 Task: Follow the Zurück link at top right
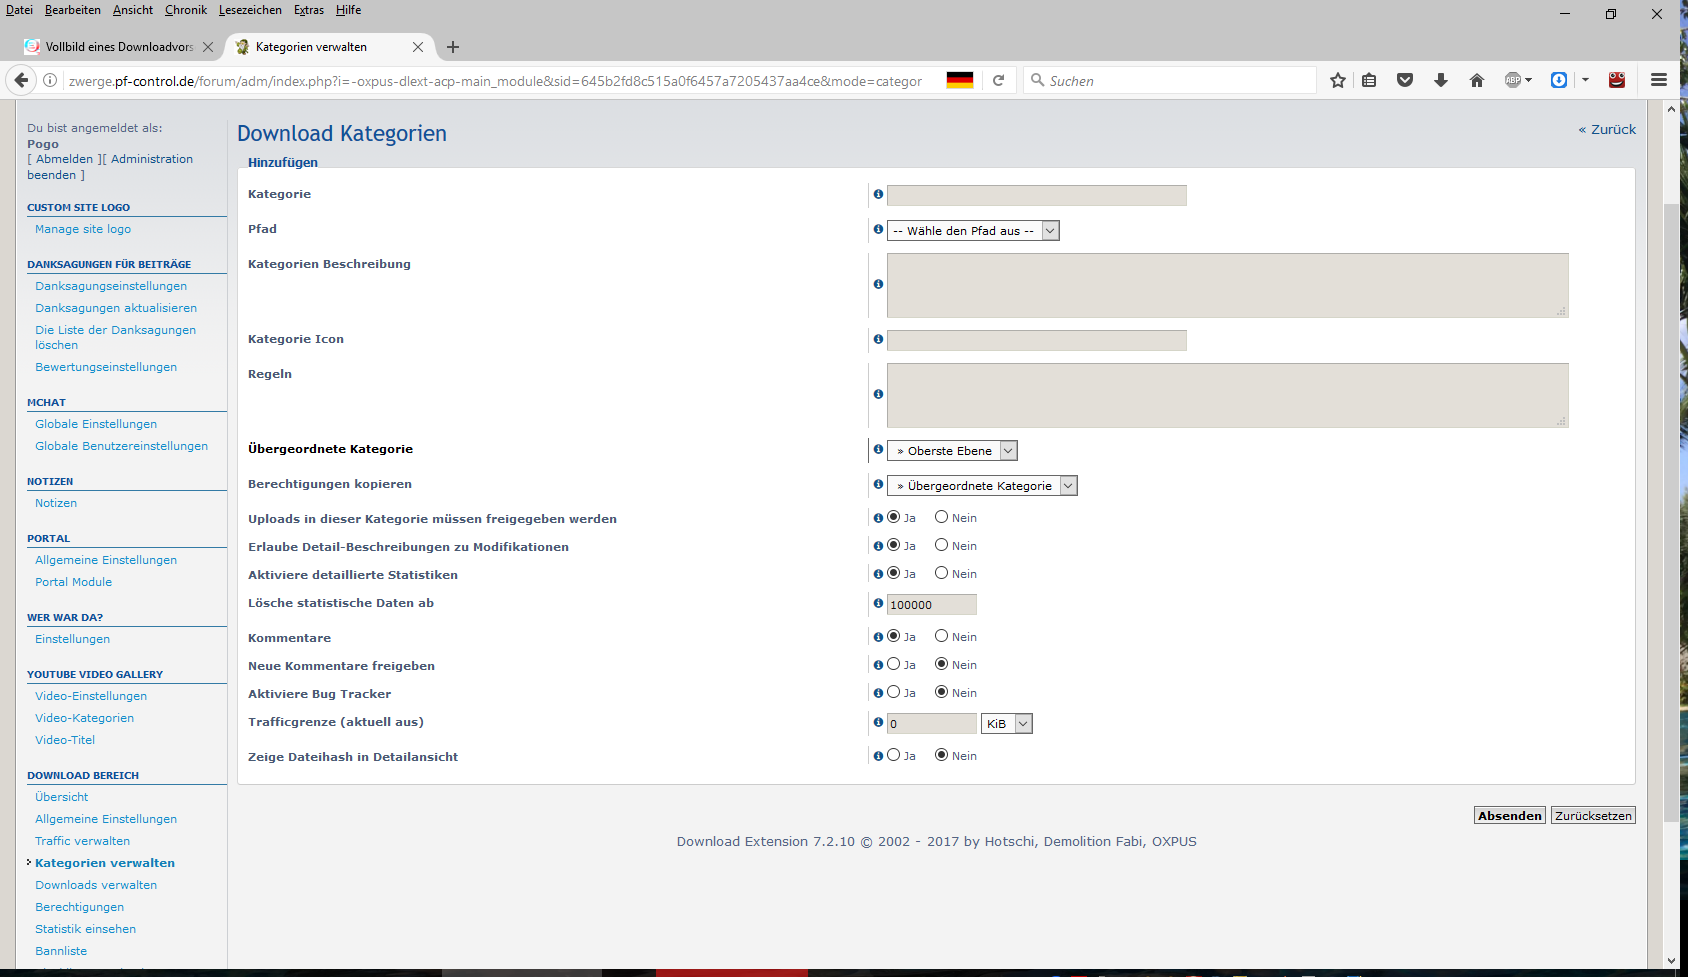coord(1607,129)
